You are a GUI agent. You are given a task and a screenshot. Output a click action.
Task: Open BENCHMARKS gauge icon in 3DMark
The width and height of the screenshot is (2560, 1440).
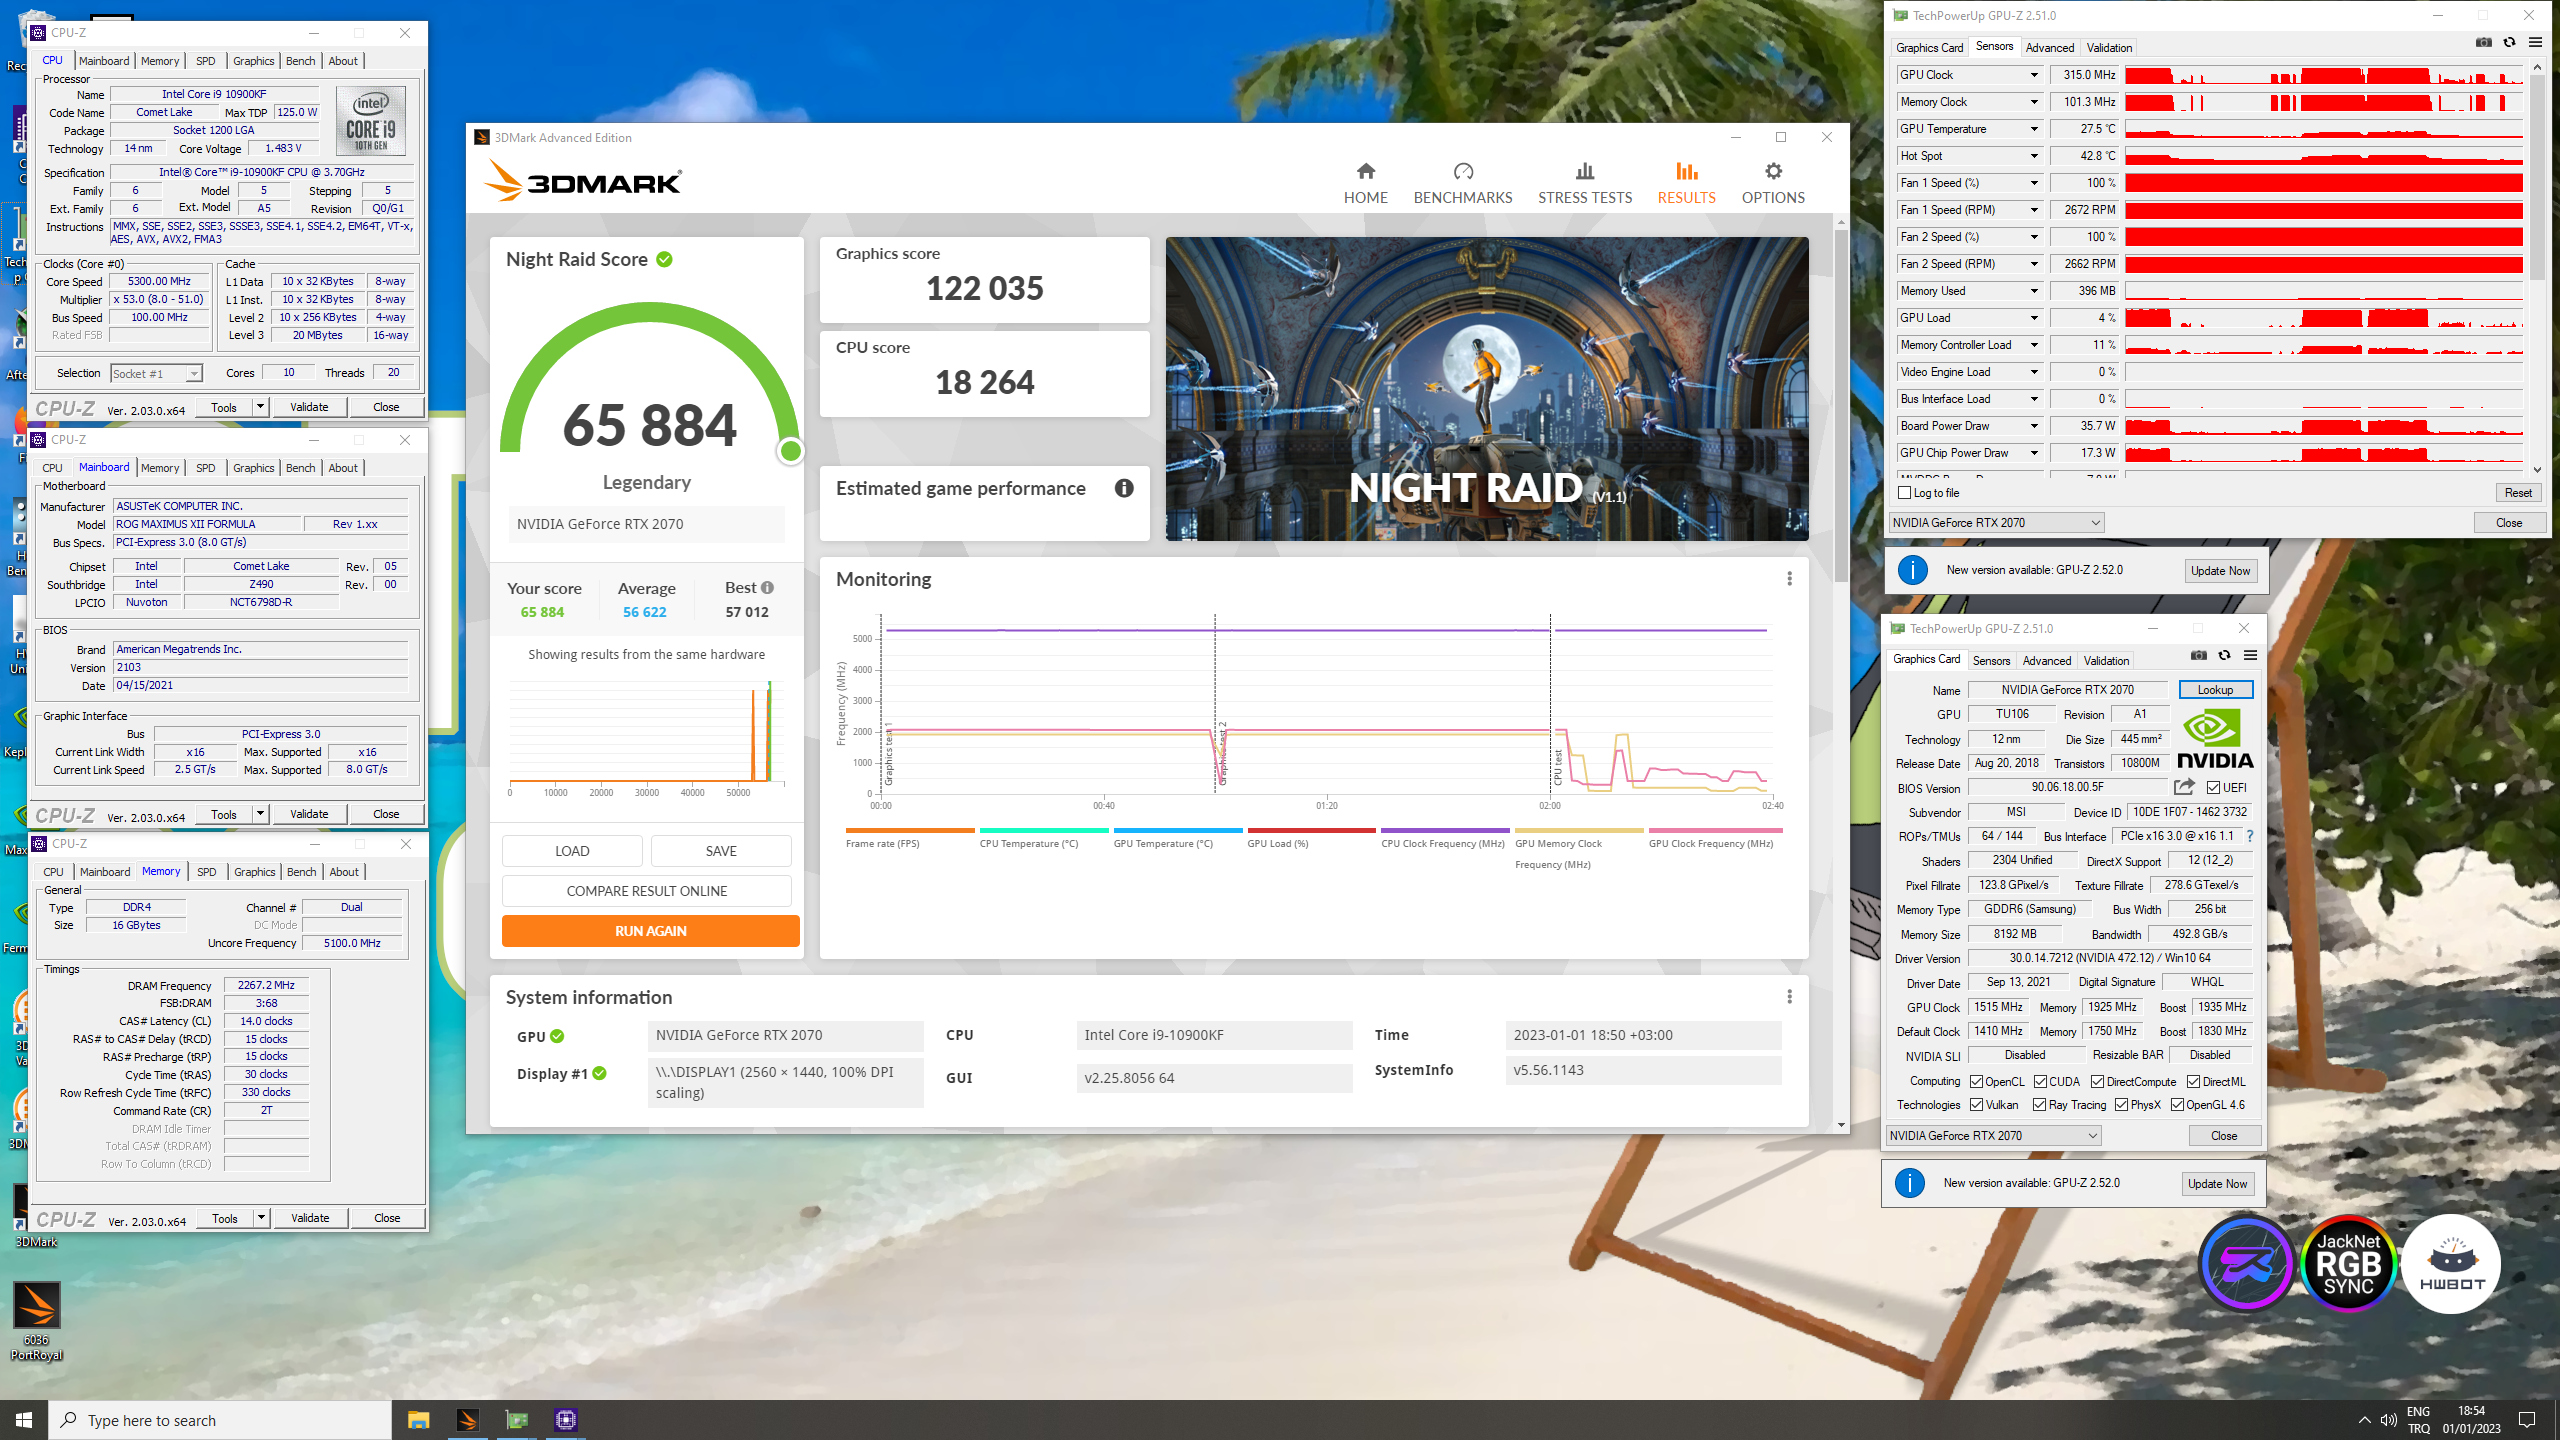click(1463, 171)
